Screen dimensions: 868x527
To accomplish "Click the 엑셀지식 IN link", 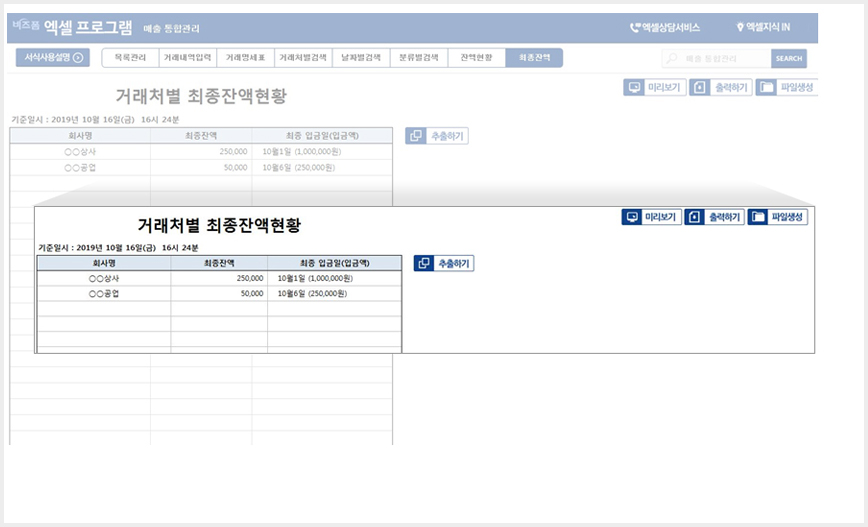I will tap(763, 27).
